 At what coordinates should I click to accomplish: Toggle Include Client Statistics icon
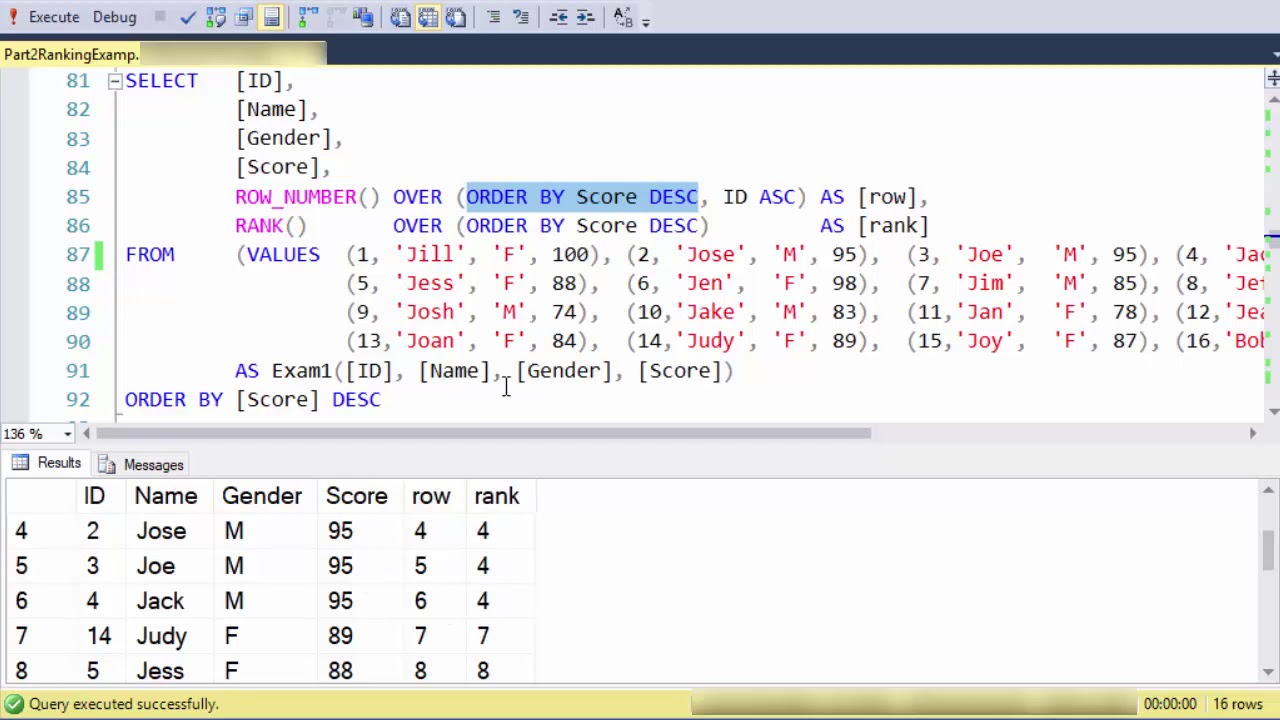tap(363, 17)
